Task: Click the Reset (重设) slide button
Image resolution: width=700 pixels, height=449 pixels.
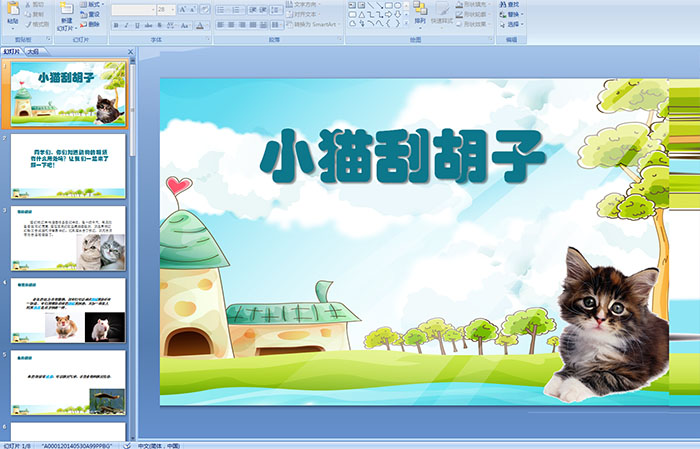Action: 93,14
